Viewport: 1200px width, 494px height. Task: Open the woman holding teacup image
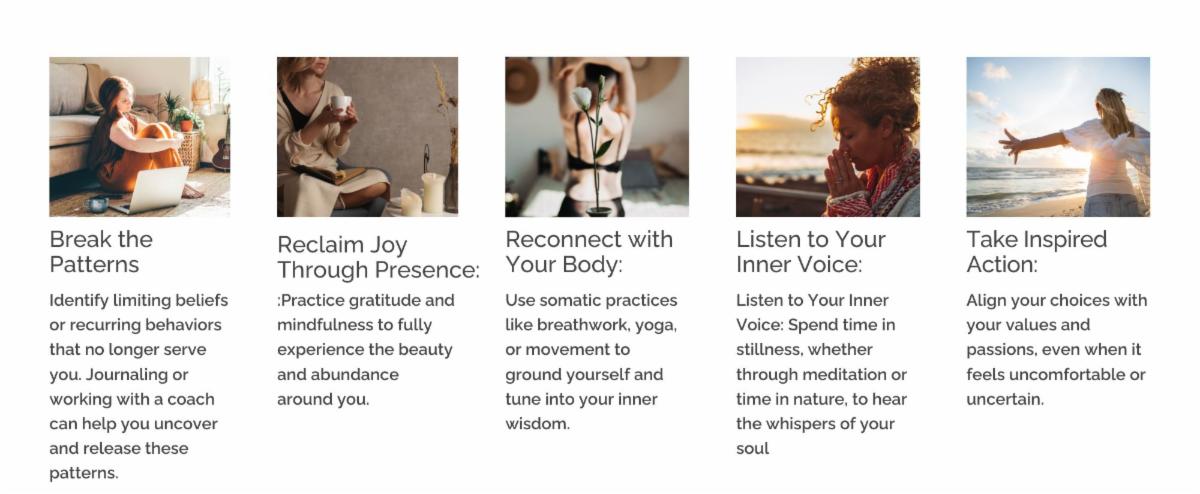(x=367, y=136)
